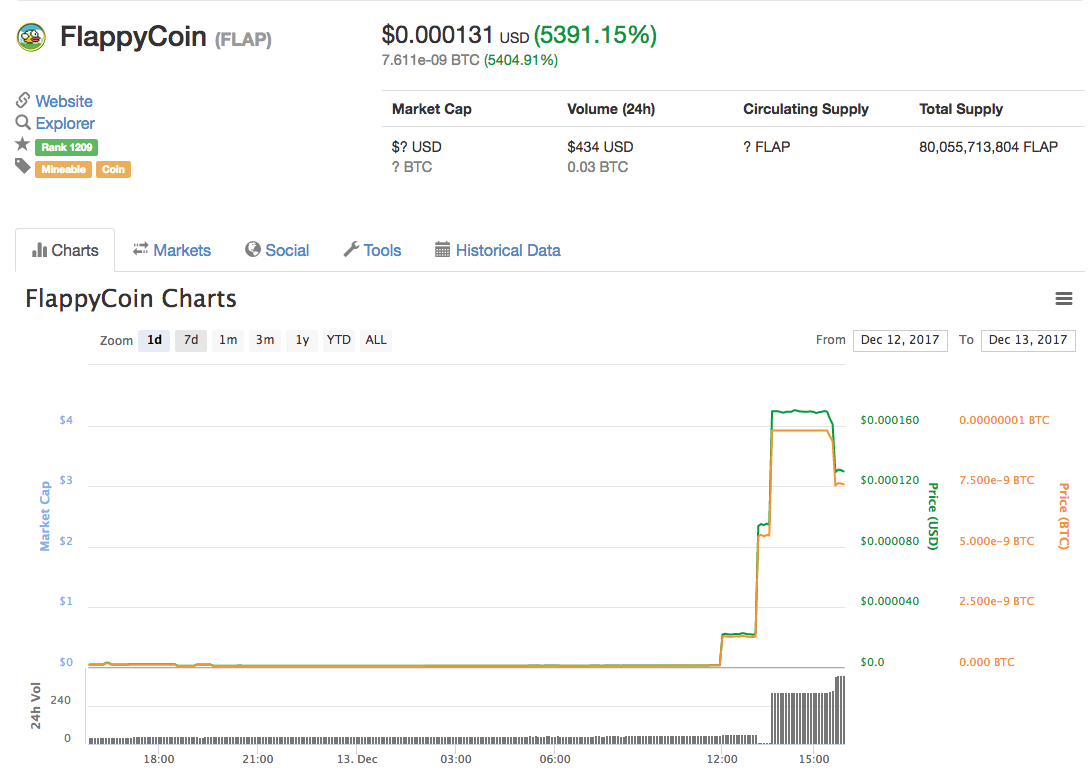The height and width of the screenshot is (778, 1092).
Task: Click the 7.500e-9 BTC axis label
Action: tap(997, 480)
